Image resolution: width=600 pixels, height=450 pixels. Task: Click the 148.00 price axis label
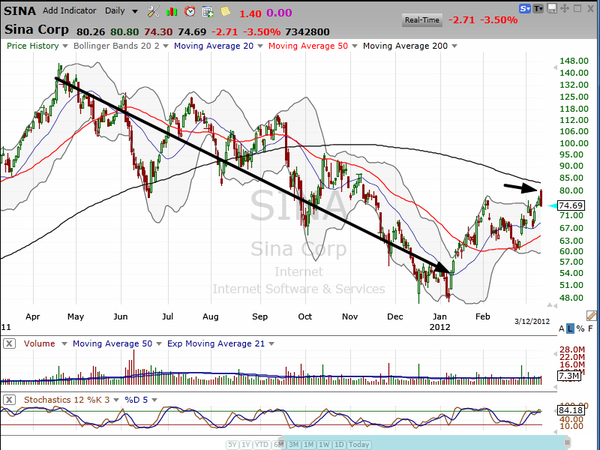click(574, 61)
